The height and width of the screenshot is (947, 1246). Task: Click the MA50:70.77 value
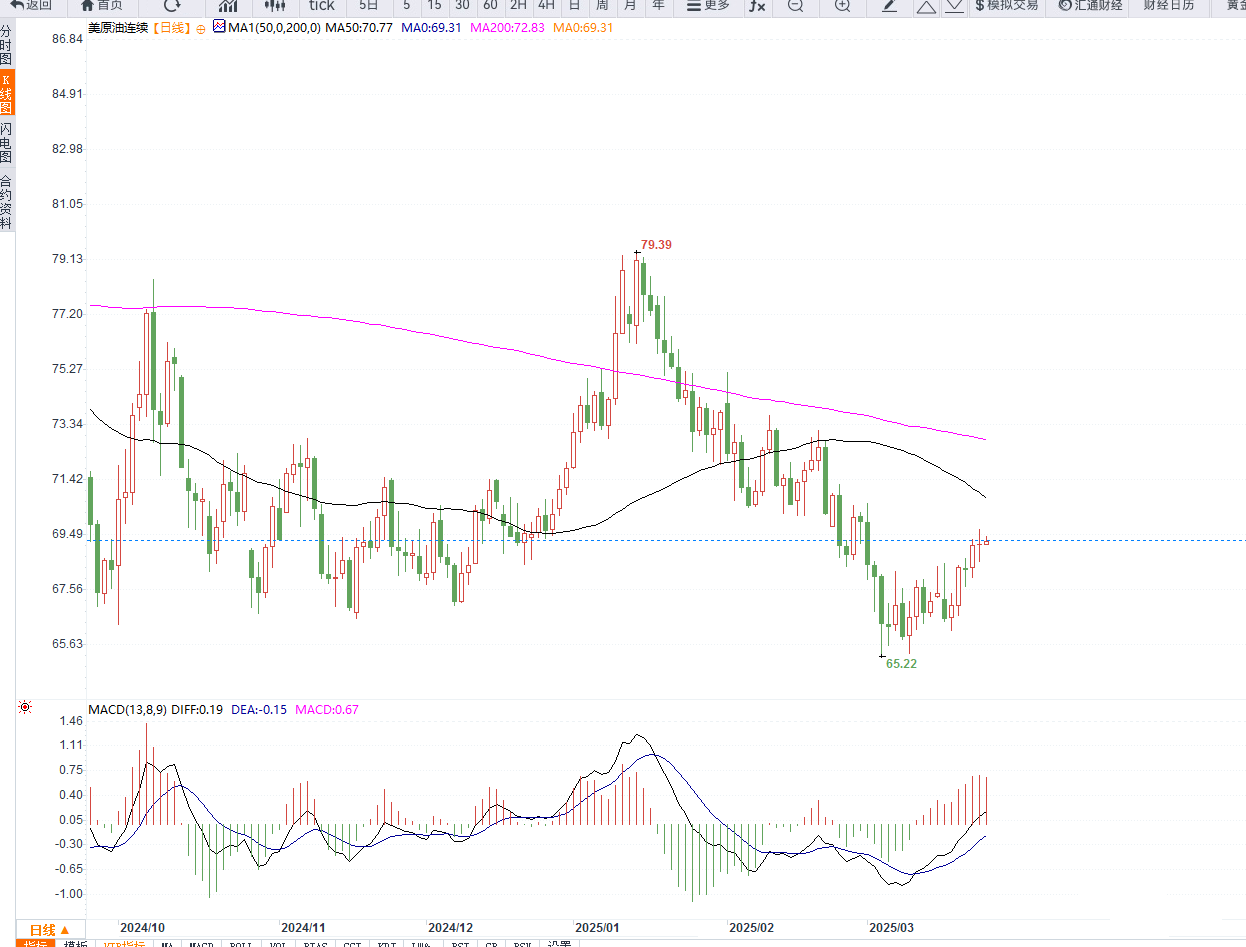(x=359, y=28)
